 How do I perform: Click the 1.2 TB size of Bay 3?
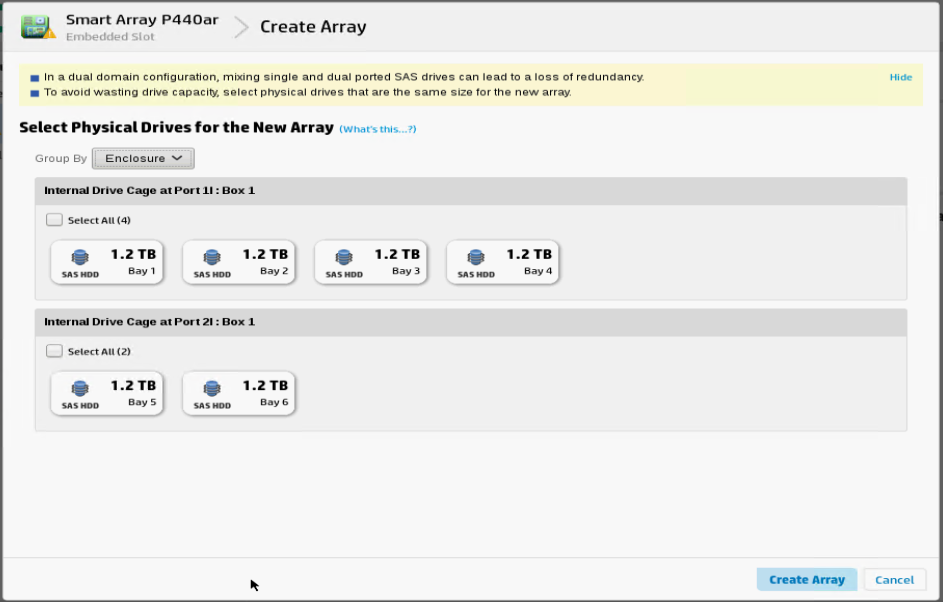(x=397, y=254)
